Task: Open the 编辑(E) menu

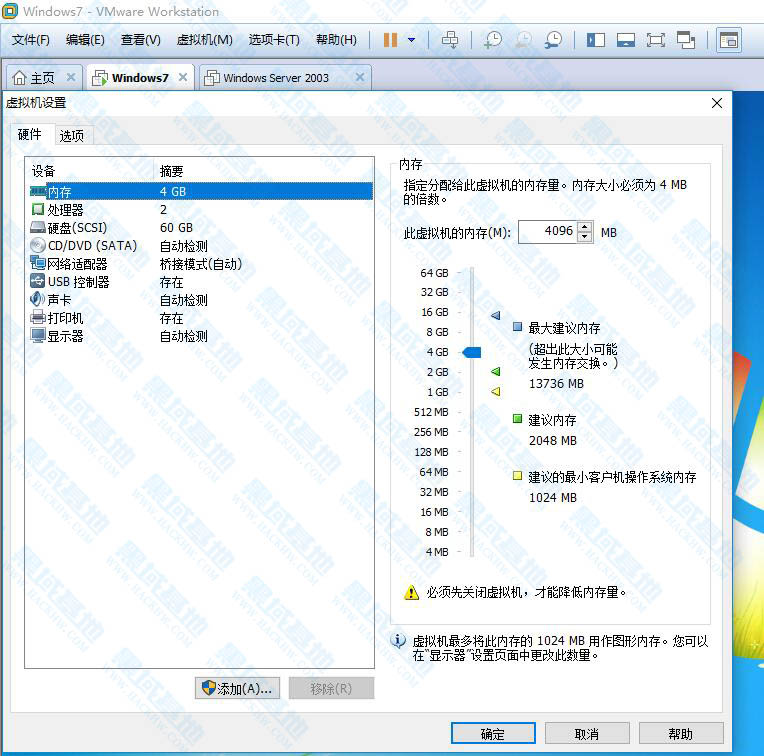Action: [x=85, y=40]
